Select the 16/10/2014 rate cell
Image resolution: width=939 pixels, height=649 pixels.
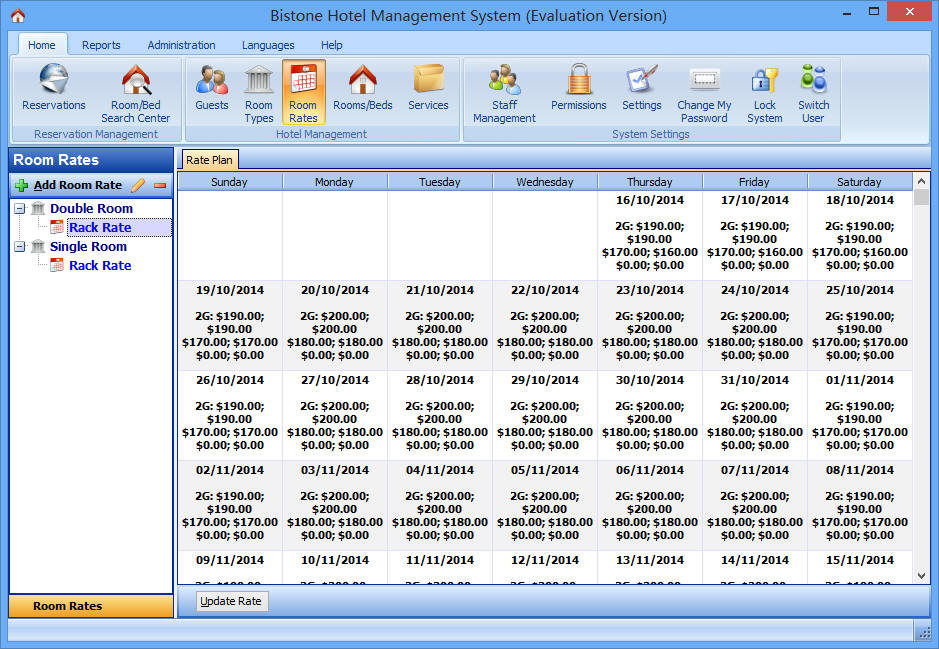click(650, 235)
